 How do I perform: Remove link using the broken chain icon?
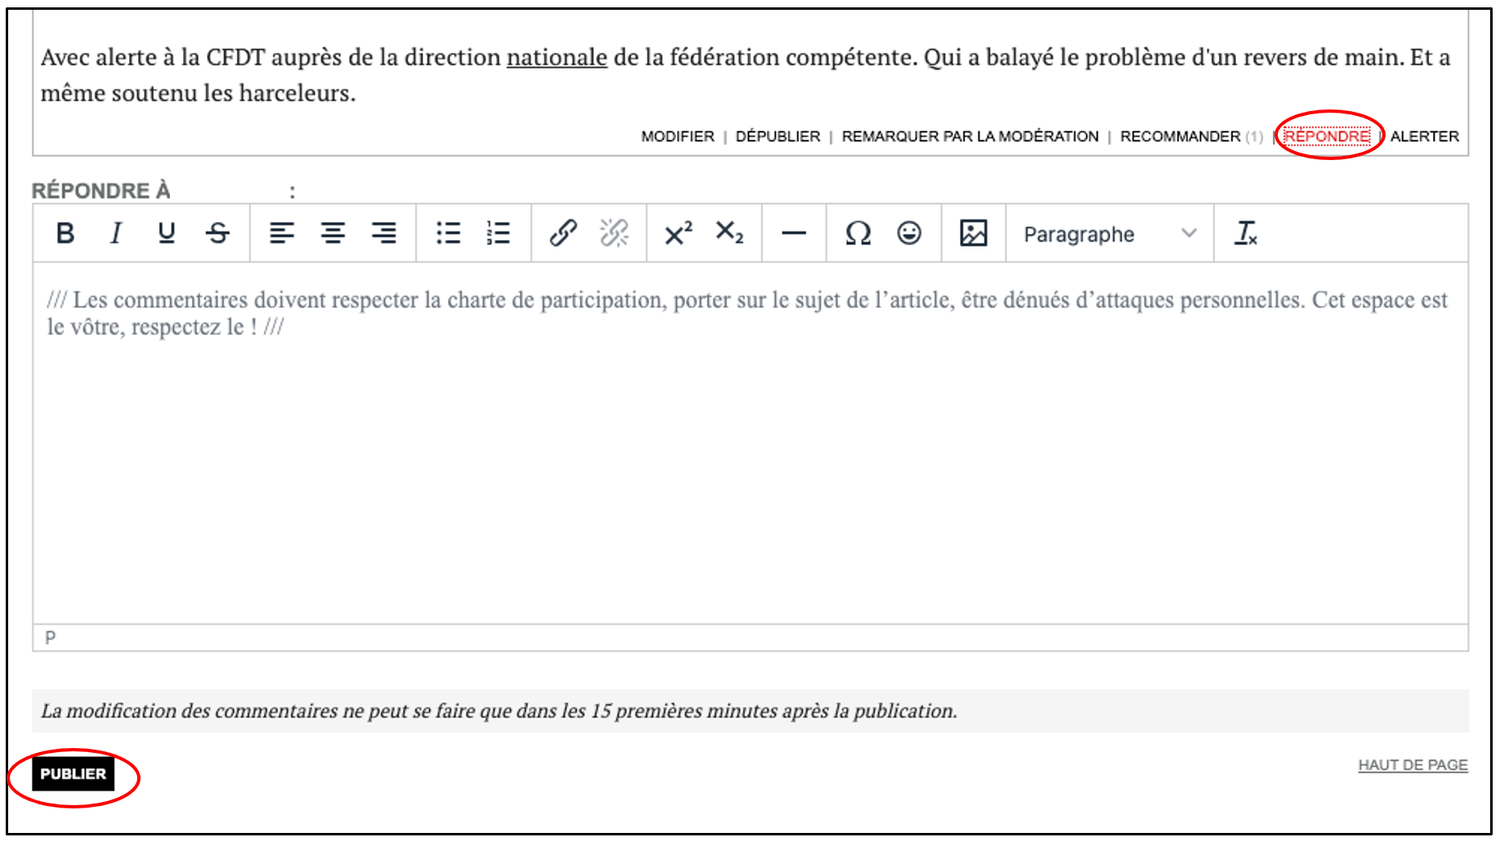point(614,234)
